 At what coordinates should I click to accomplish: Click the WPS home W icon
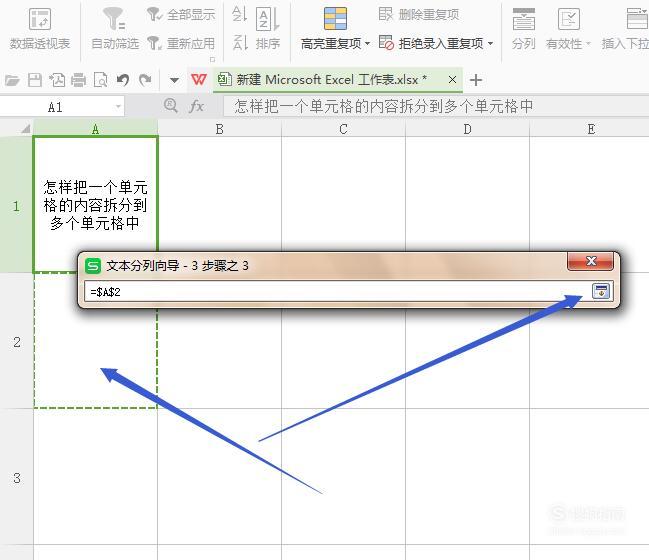199,79
